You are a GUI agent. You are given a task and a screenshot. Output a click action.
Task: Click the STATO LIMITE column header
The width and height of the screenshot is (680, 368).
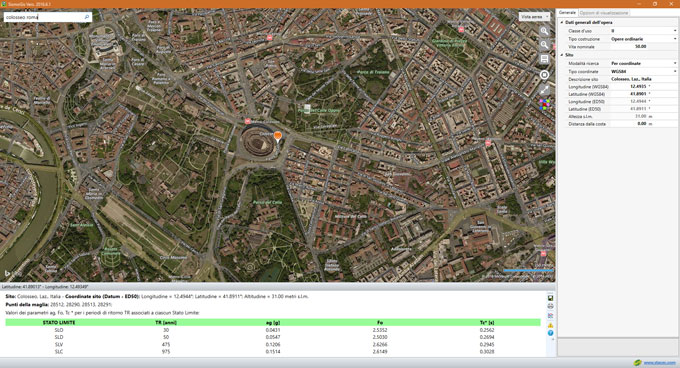click(x=59, y=322)
